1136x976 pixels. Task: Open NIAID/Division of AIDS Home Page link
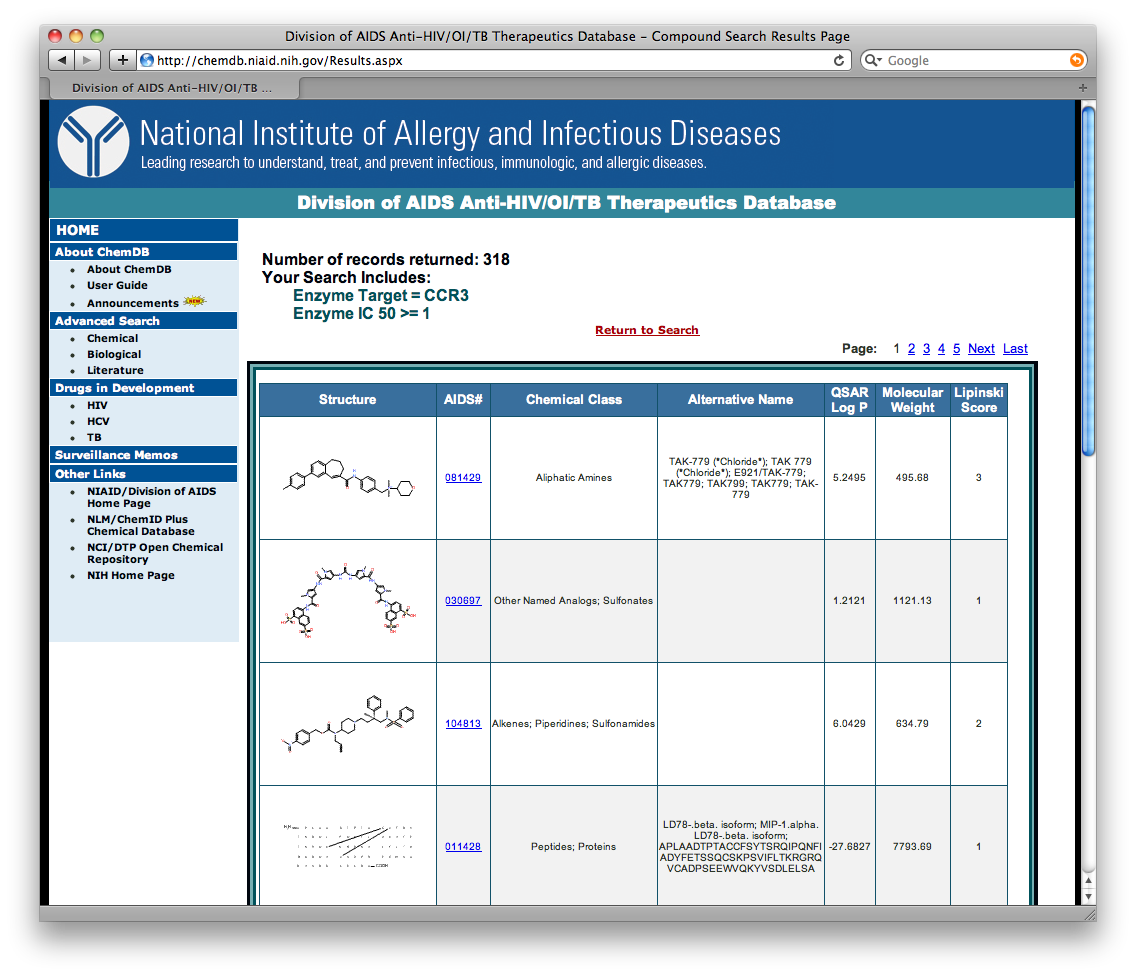151,497
